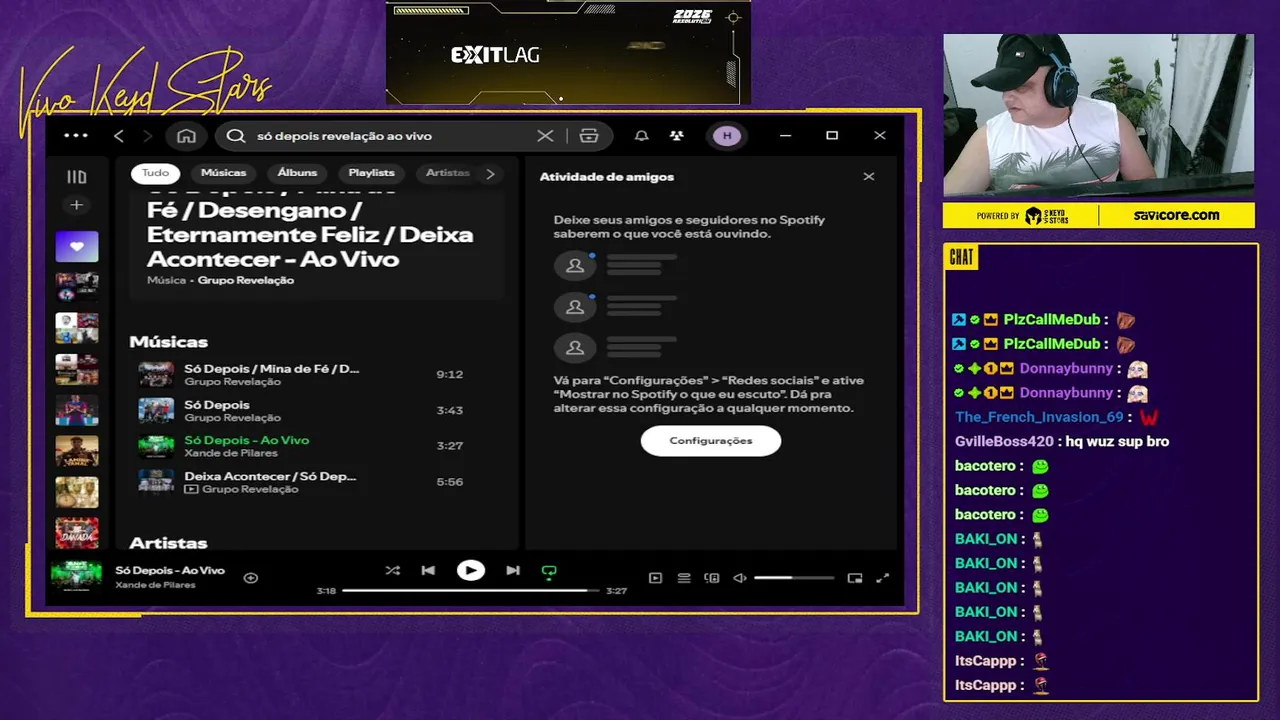This screenshot has height=720, width=1280.
Task: Enter full screen player
Action: tap(883, 578)
